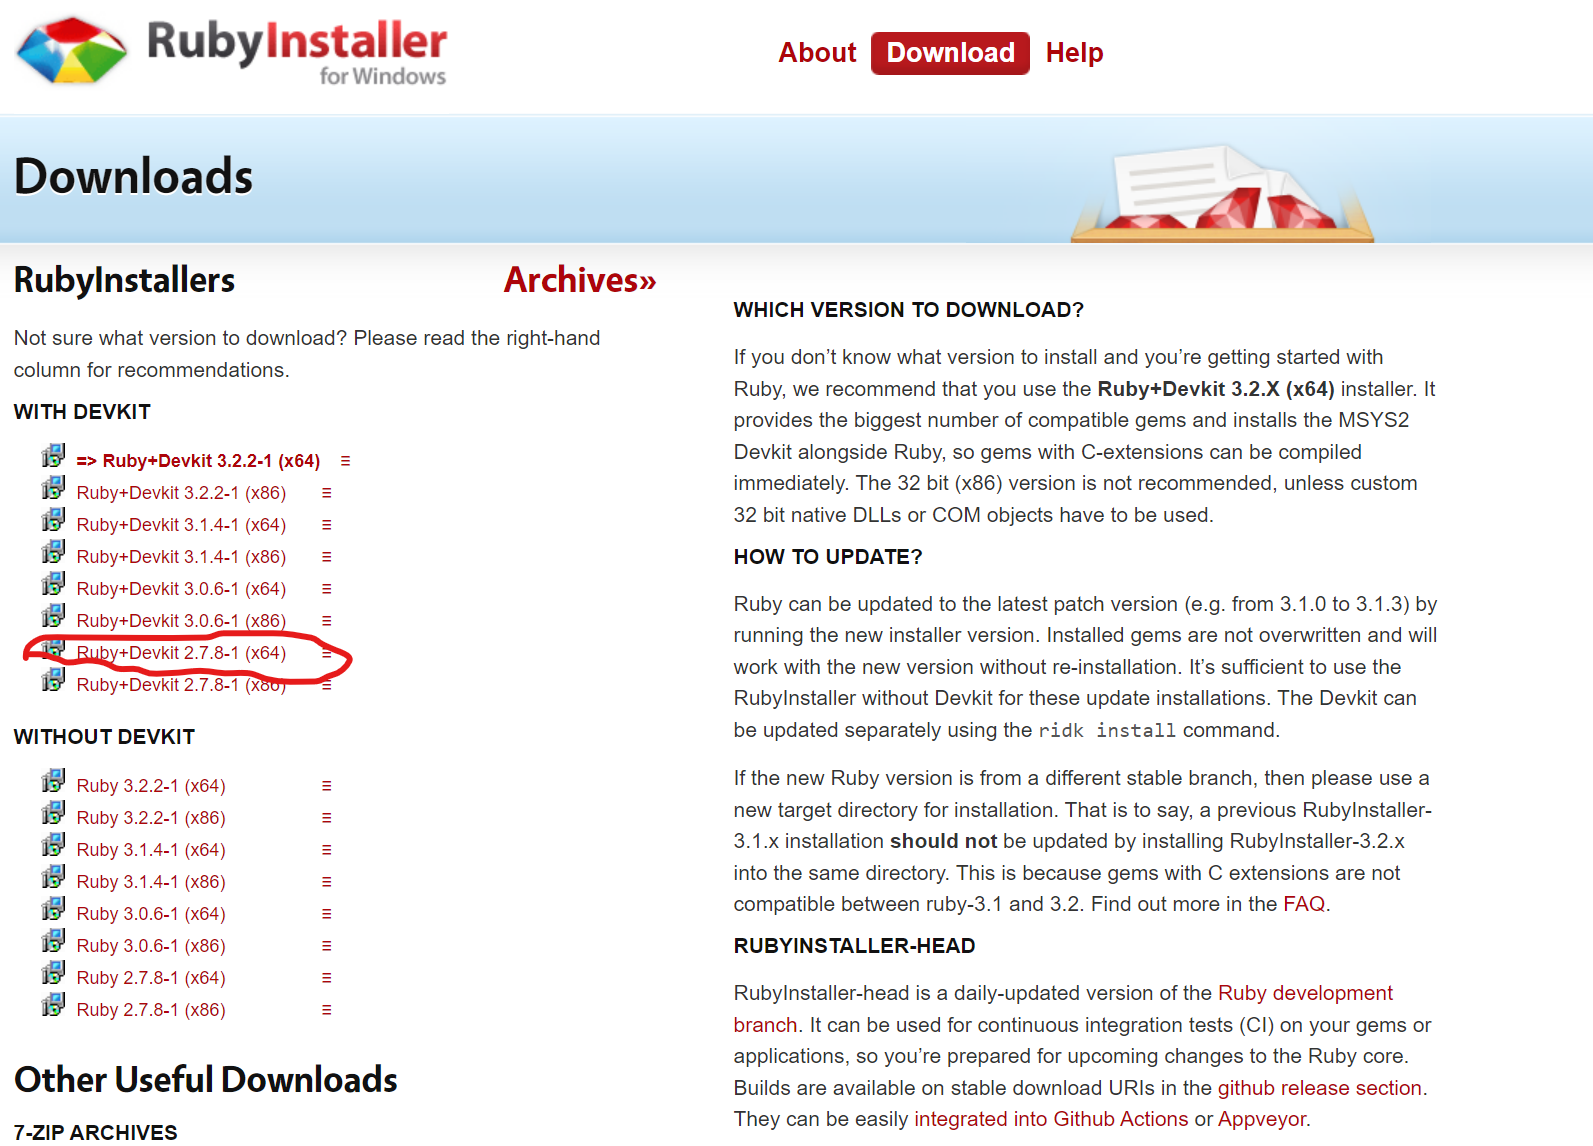The height and width of the screenshot is (1146, 1593).
Task: Expand ≡ details for Ruby 3.2.2-1 (x86)
Action: (326, 818)
